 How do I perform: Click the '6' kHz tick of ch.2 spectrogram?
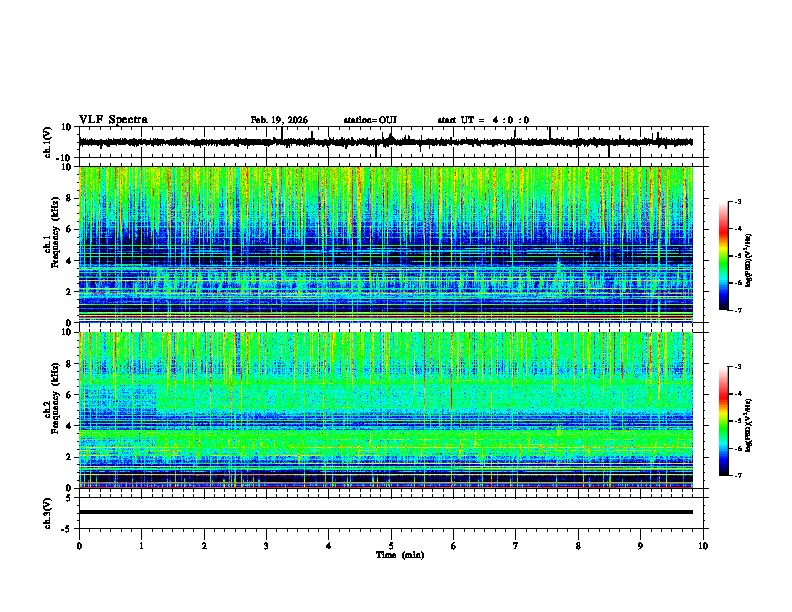pos(70,395)
